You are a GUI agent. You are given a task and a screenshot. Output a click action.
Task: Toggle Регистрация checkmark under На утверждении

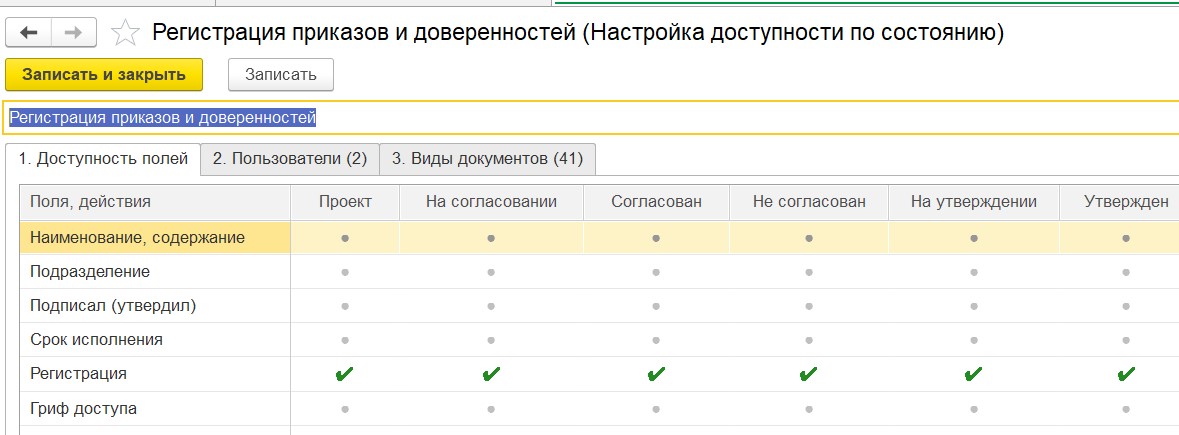[x=974, y=373]
